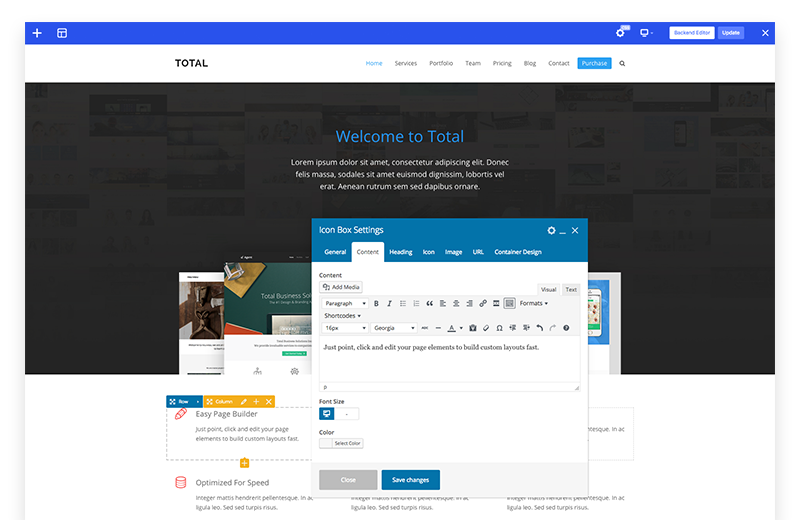Screen dimensions: 800x520
Task: Increase indent icon in editor
Action: pos(526,328)
